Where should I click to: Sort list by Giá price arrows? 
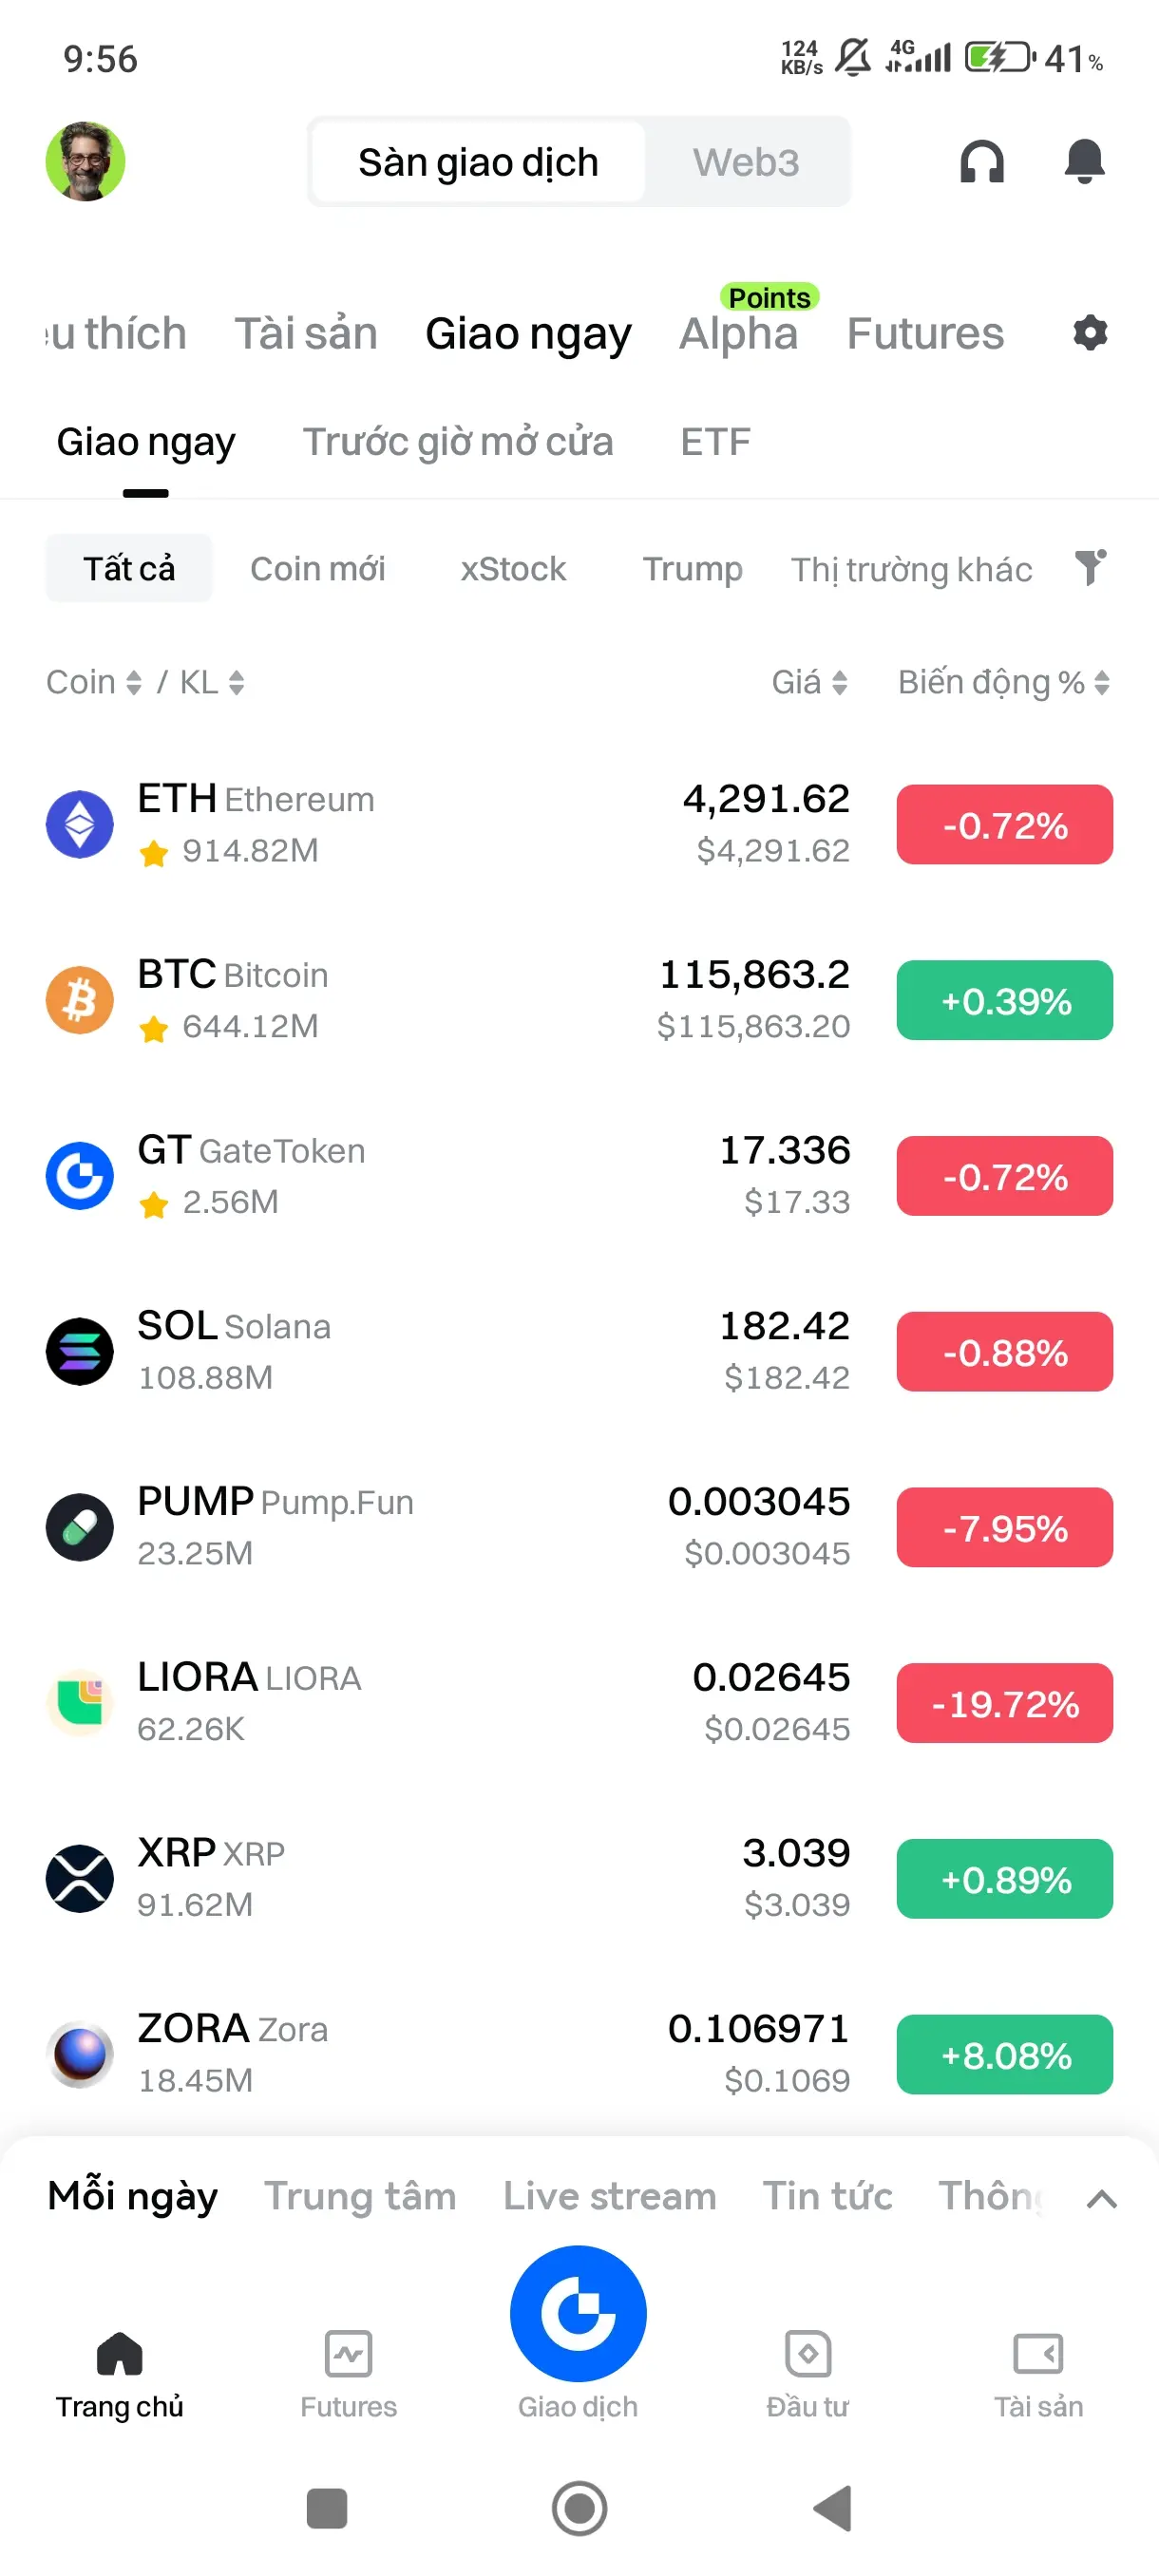840,683
